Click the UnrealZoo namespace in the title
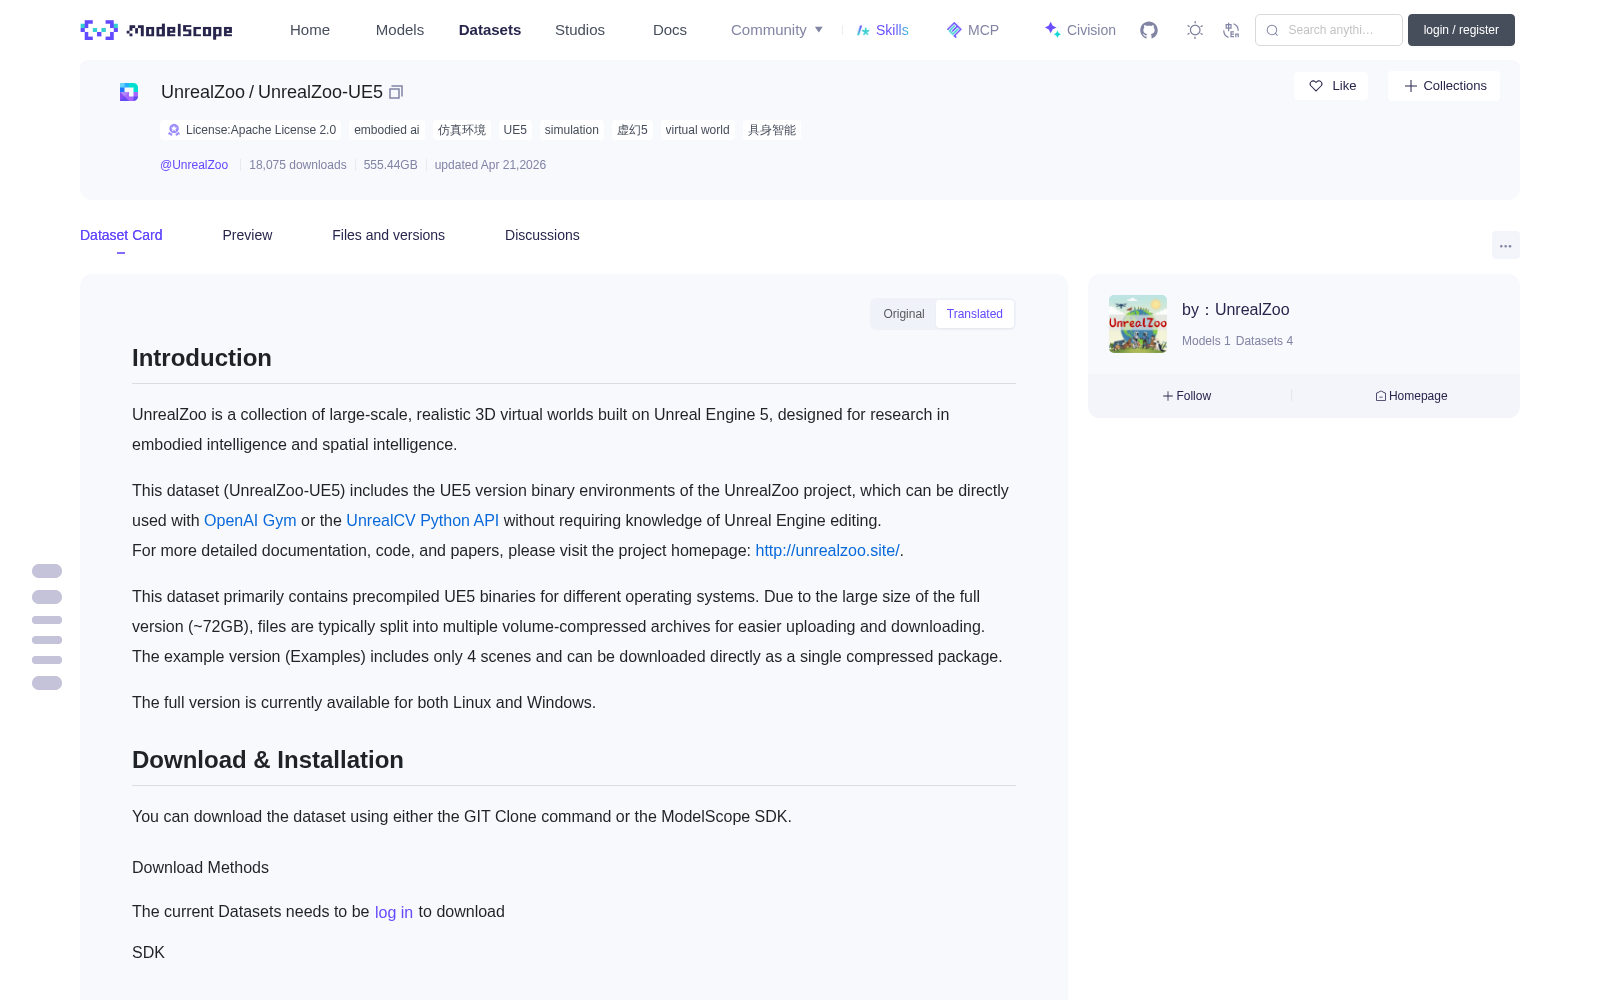The image size is (1600, 1000). tap(203, 92)
